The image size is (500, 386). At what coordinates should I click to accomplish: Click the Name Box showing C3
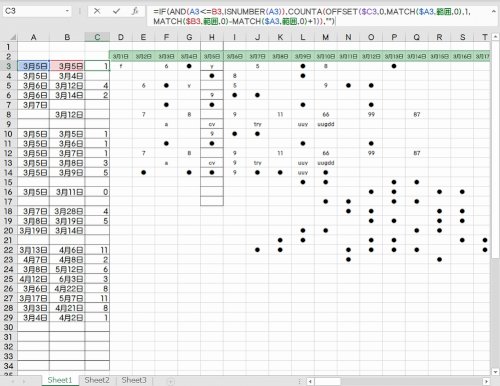click(x=33, y=11)
